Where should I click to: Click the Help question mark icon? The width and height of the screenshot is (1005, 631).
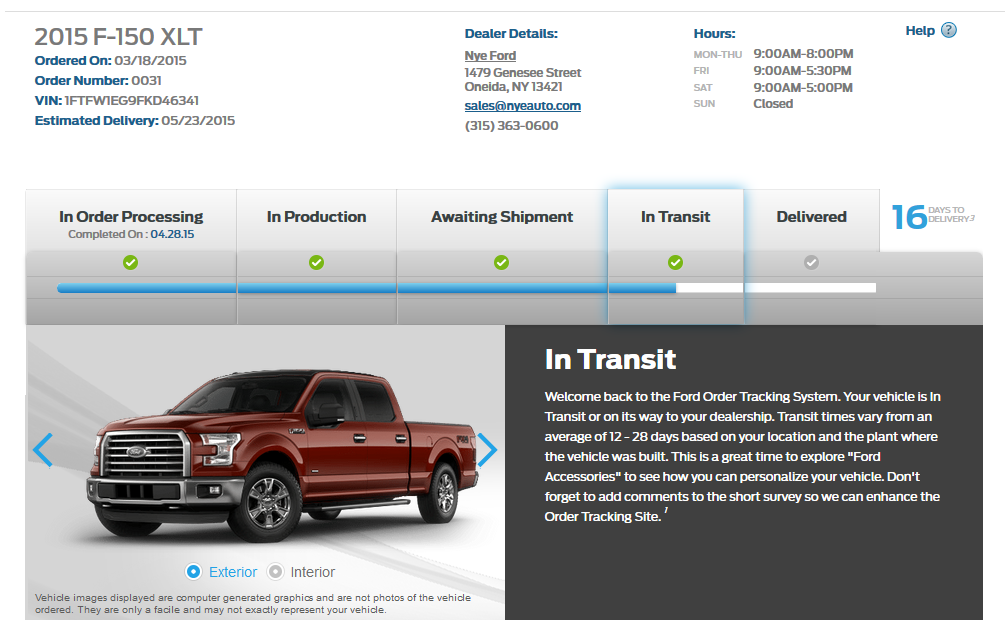point(949,30)
